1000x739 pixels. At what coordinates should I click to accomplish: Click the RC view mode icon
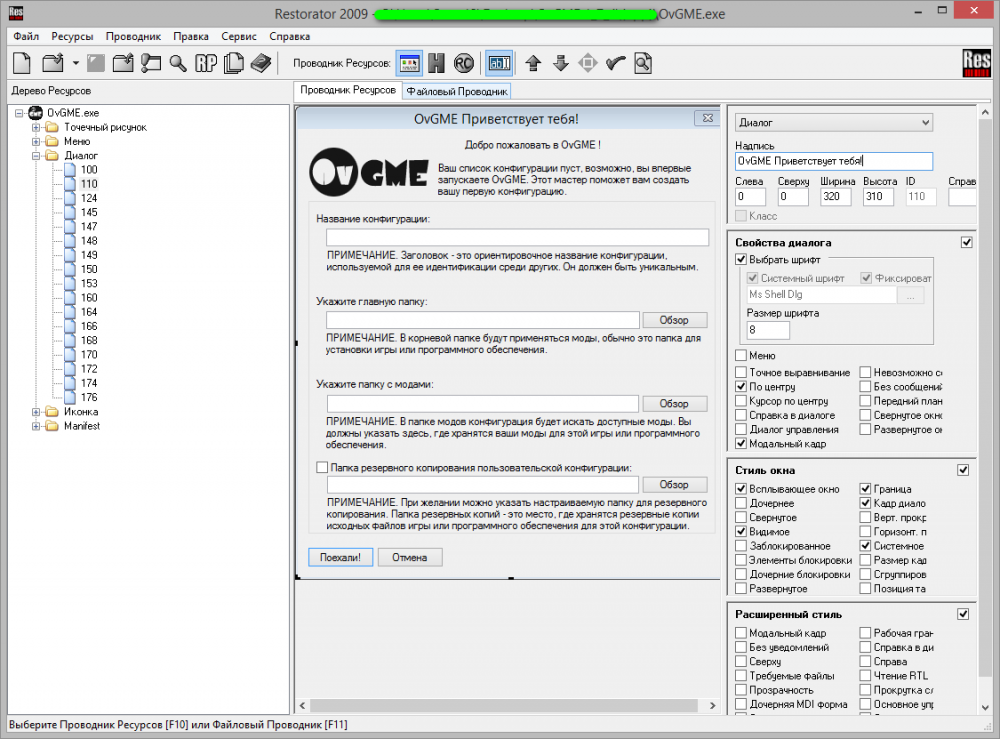pyautogui.click(x=464, y=64)
